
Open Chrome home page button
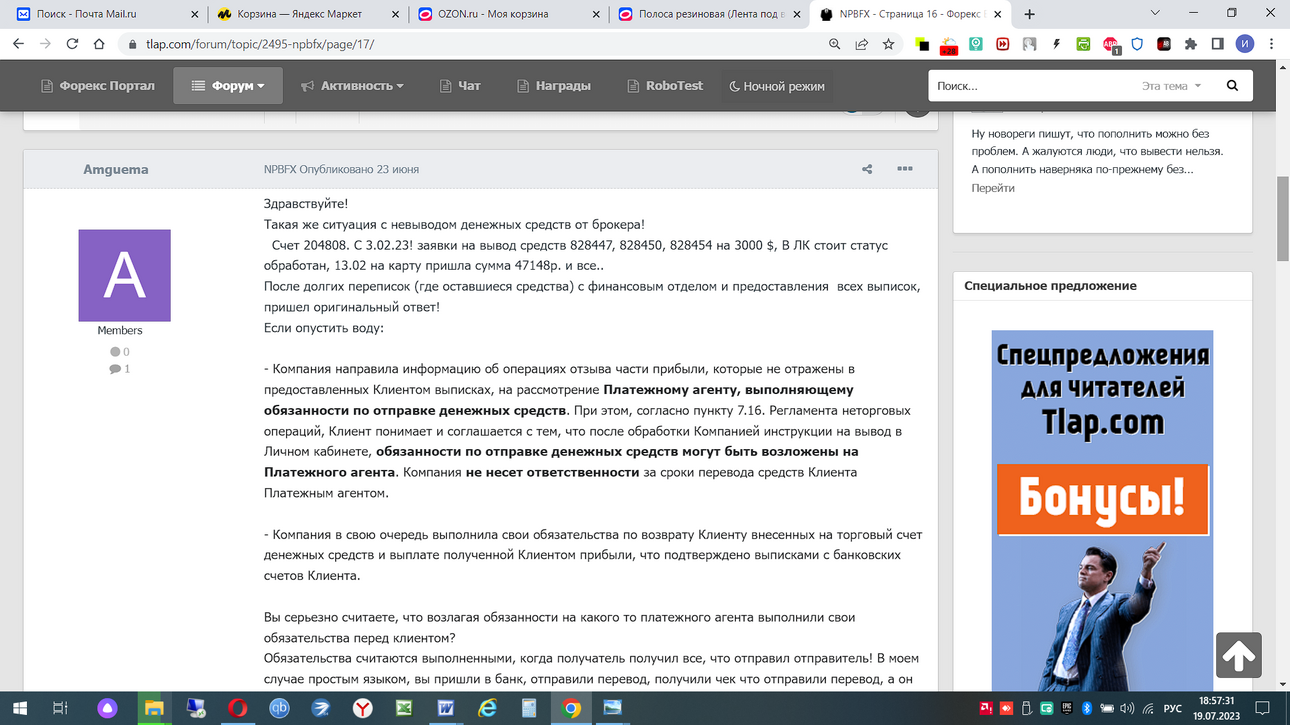pos(99,44)
